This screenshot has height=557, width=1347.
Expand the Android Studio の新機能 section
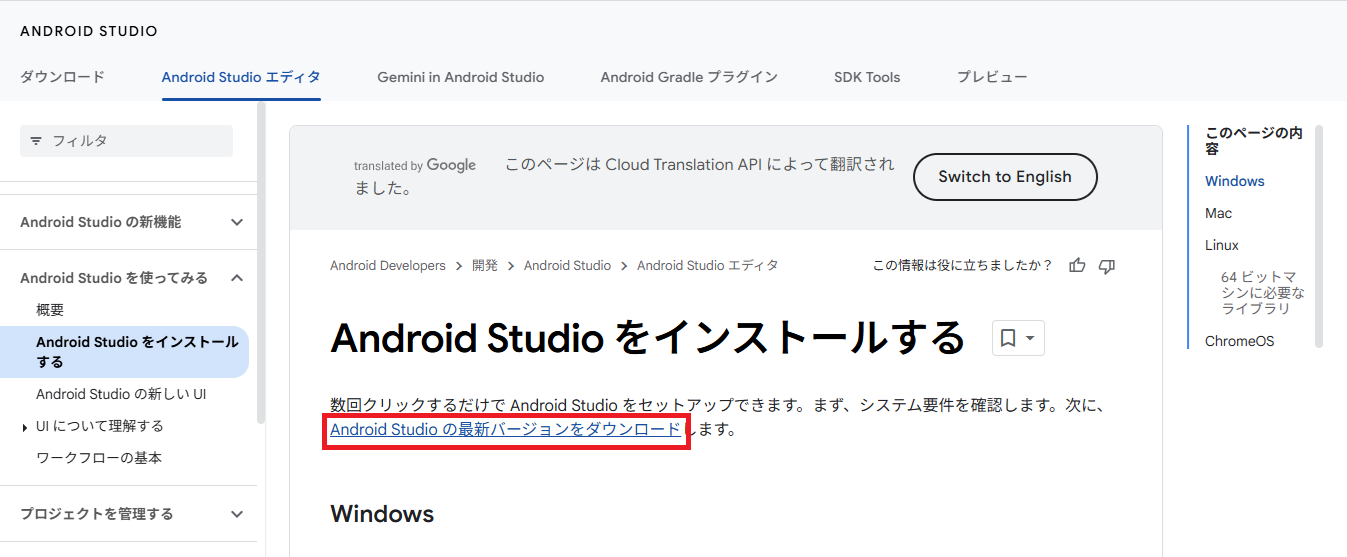(237, 222)
